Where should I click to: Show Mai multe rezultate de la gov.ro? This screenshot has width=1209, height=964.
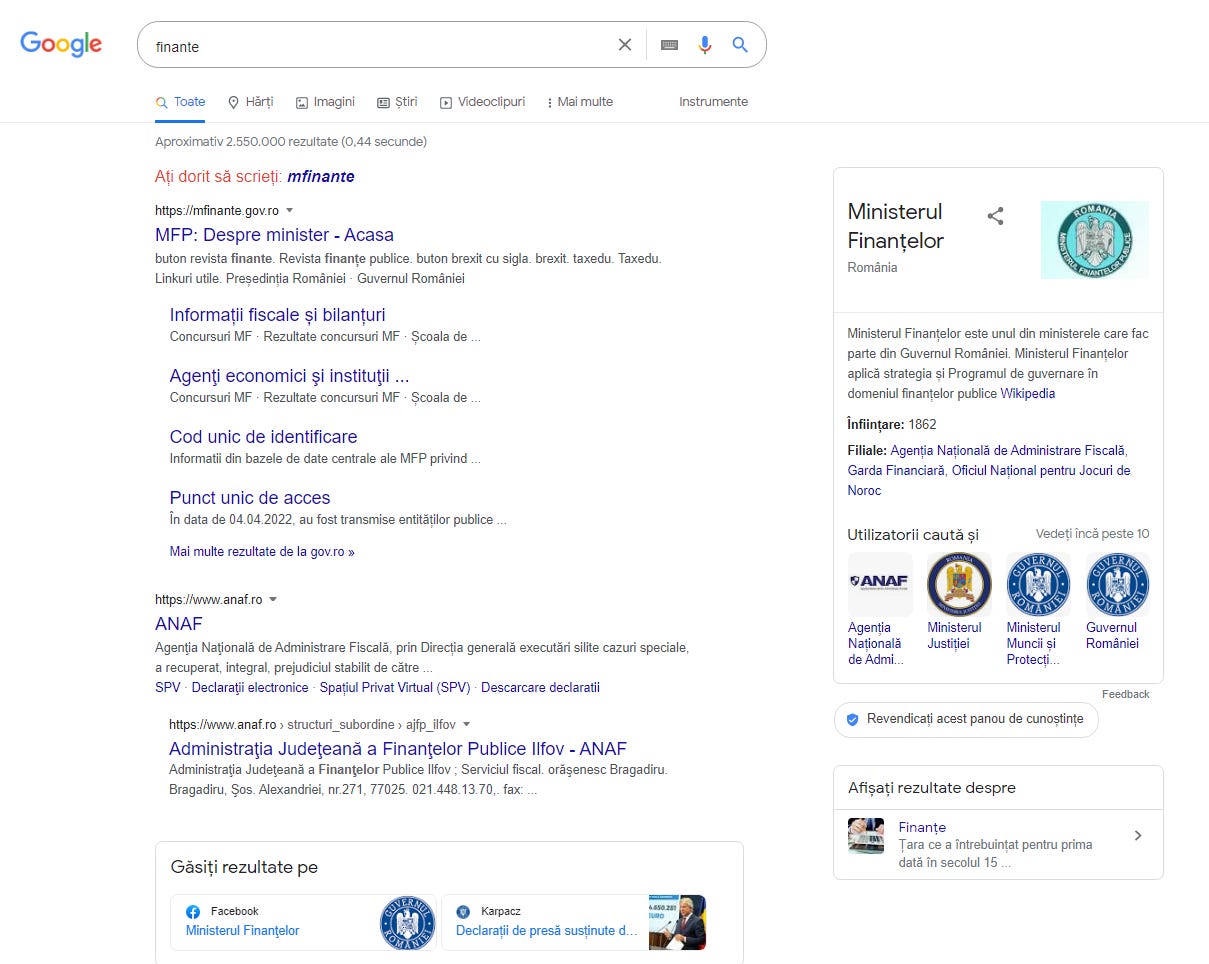(262, 552)
